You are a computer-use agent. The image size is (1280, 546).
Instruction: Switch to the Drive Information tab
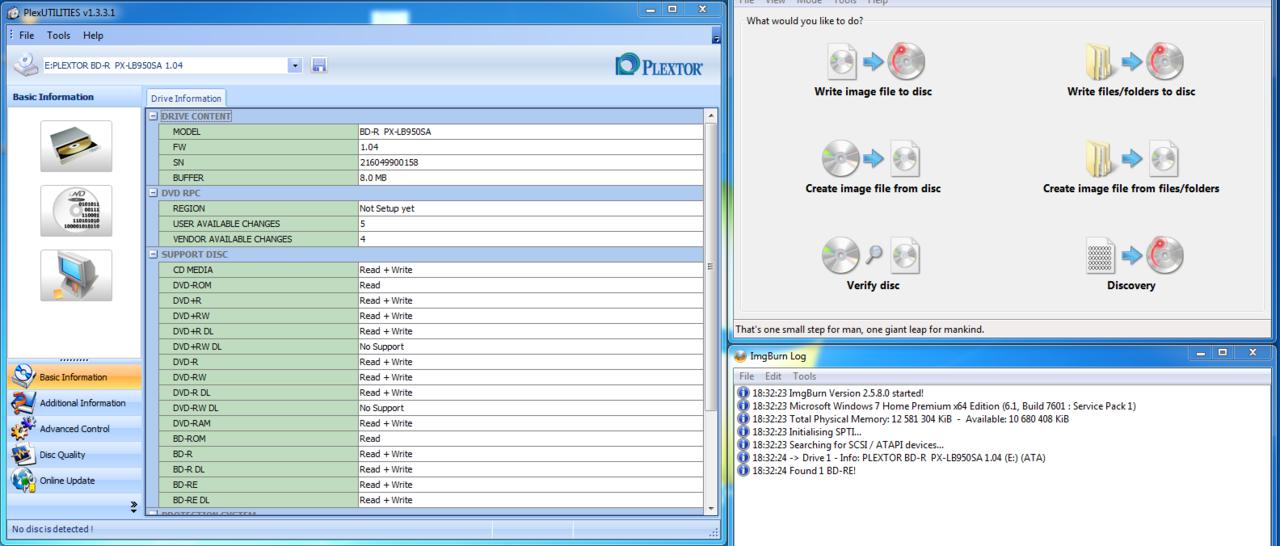click(x=185, y=98)
